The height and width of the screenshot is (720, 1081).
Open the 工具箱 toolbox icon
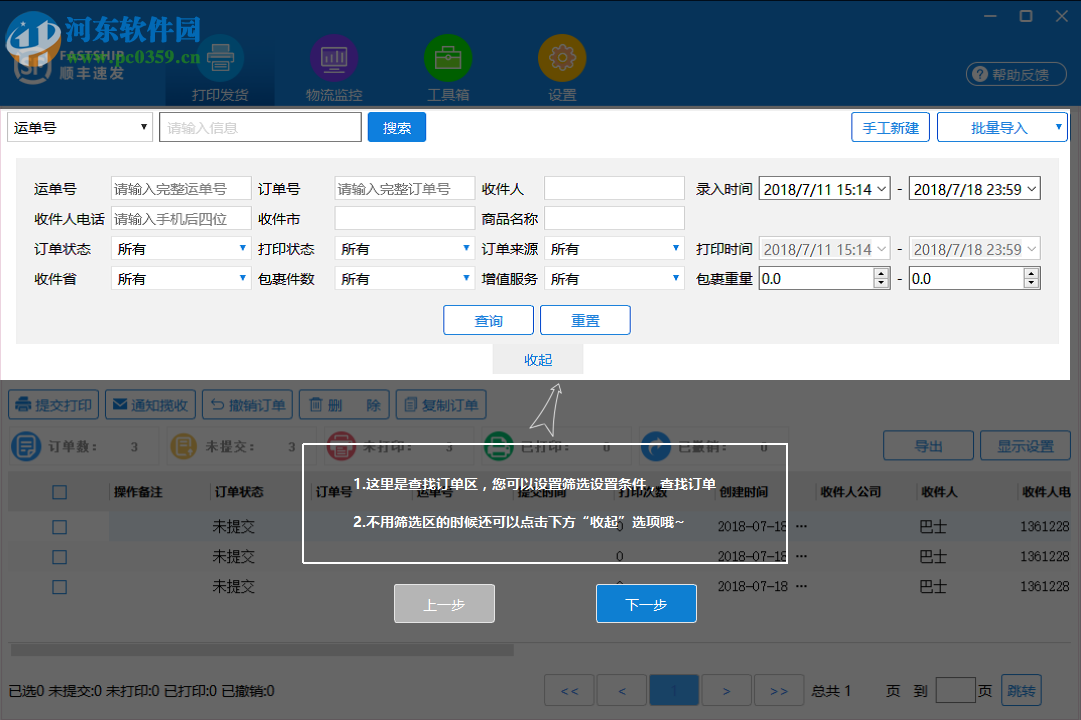pyautogui.click(x=447, y=58)
